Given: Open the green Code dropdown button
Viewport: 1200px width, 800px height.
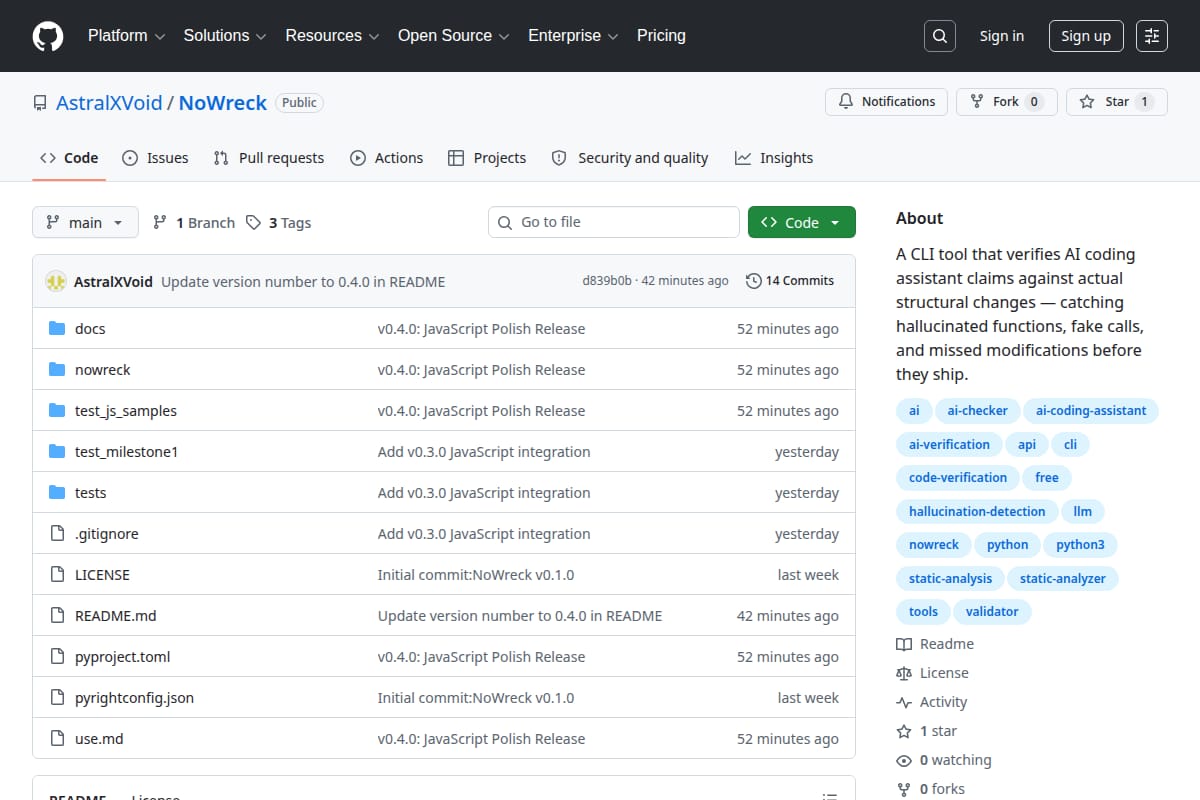Looking at the screenshot, I should coord(802,223).
